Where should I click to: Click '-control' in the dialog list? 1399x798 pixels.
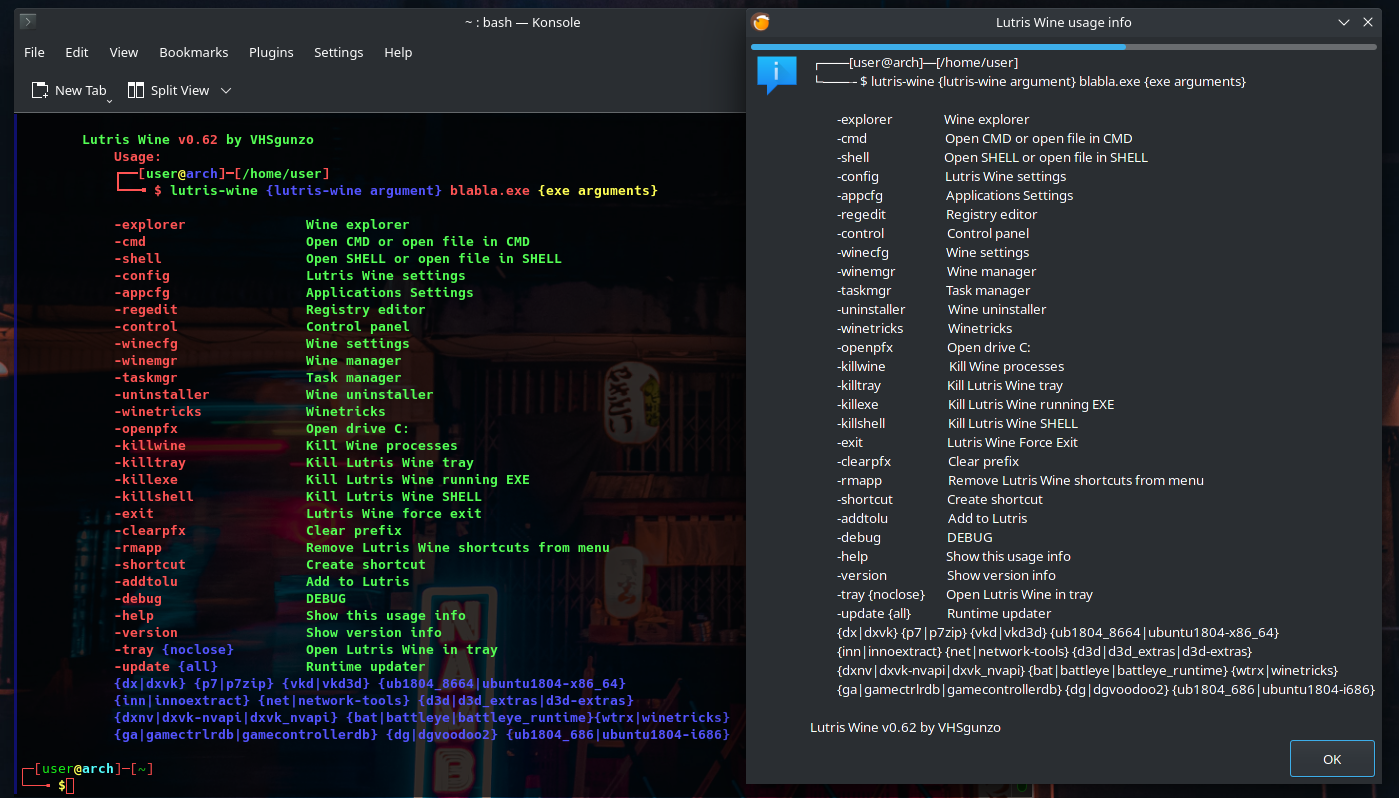pos(861,233)
